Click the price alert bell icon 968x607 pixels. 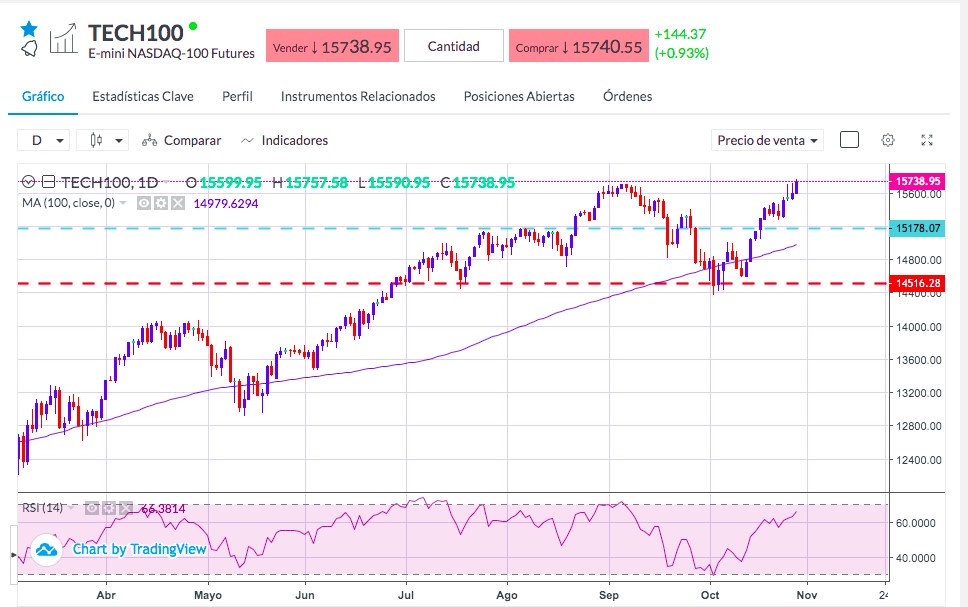click(x=29, y=48)
